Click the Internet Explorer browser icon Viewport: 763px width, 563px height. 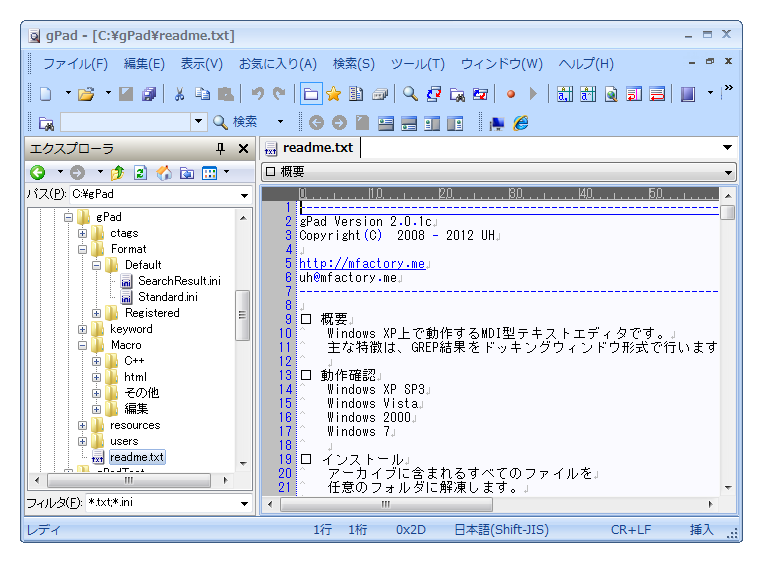pos(520,123)
